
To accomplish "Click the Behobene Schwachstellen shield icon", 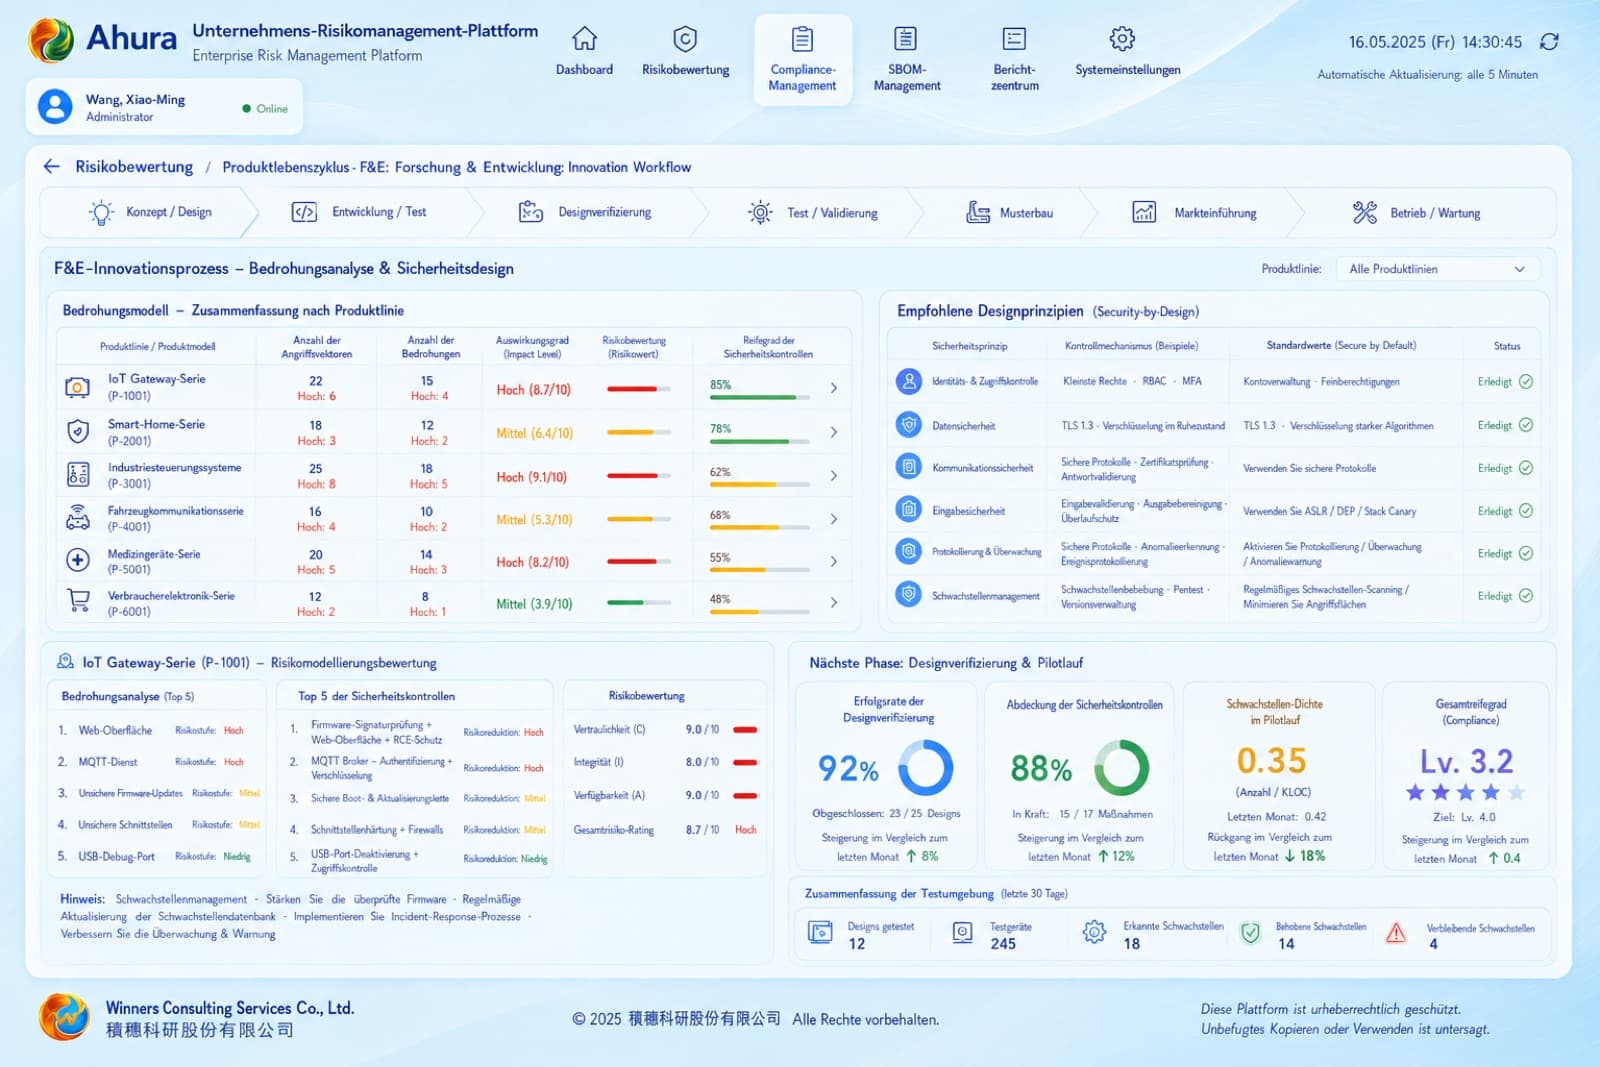I will 1250,933.
